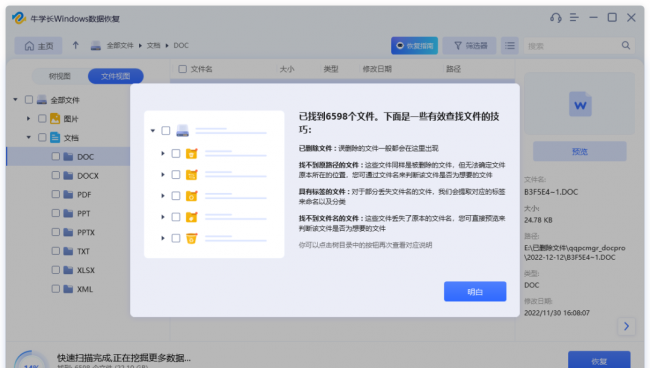Click the app logo icon in title bar
This screenshot has width=650, height=368.
(x=19, y=18)
